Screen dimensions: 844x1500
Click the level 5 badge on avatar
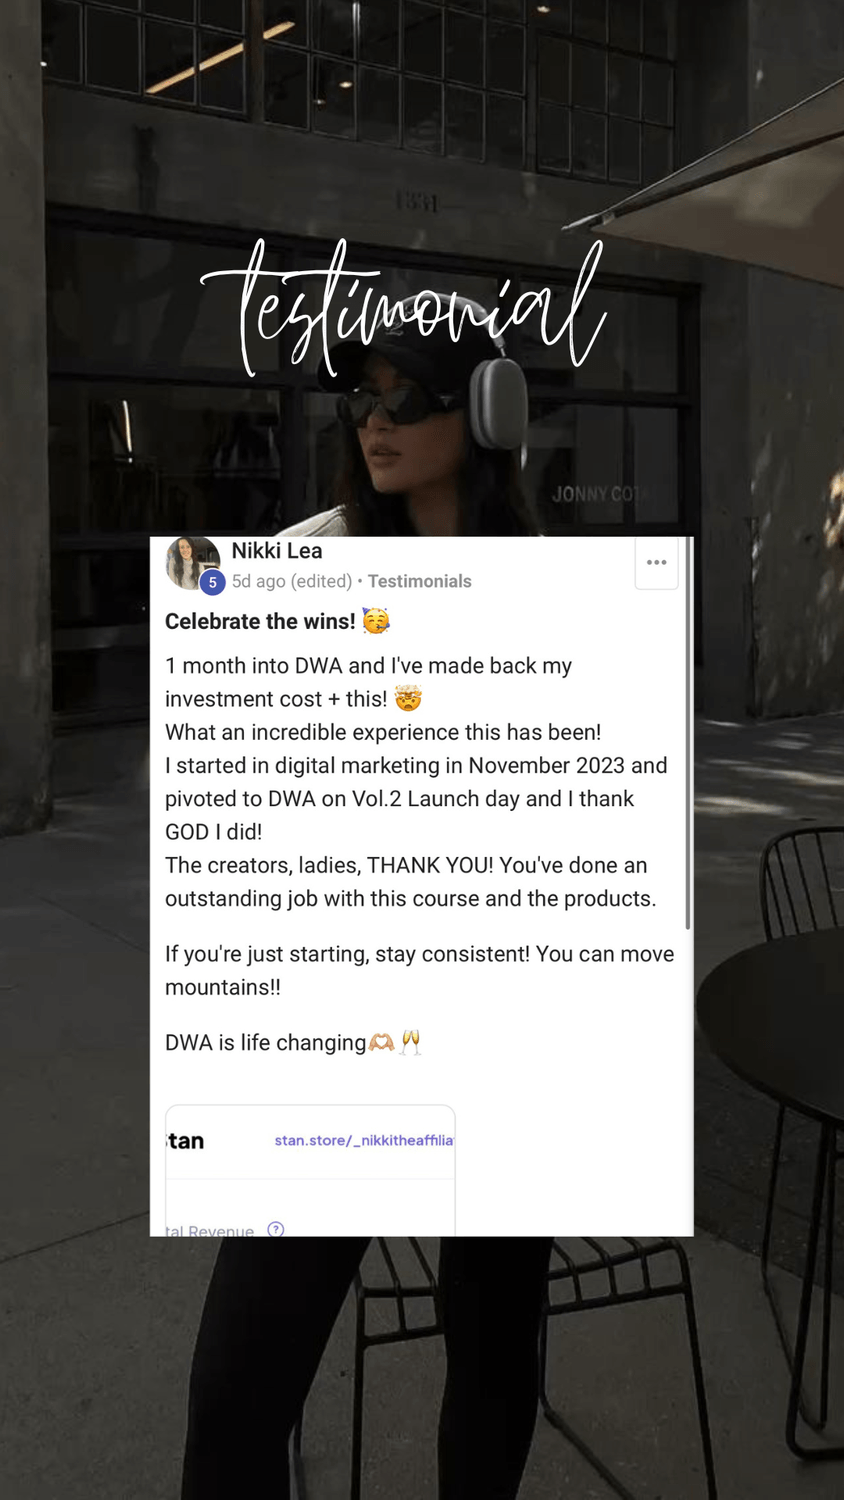(x=212, y=582)
